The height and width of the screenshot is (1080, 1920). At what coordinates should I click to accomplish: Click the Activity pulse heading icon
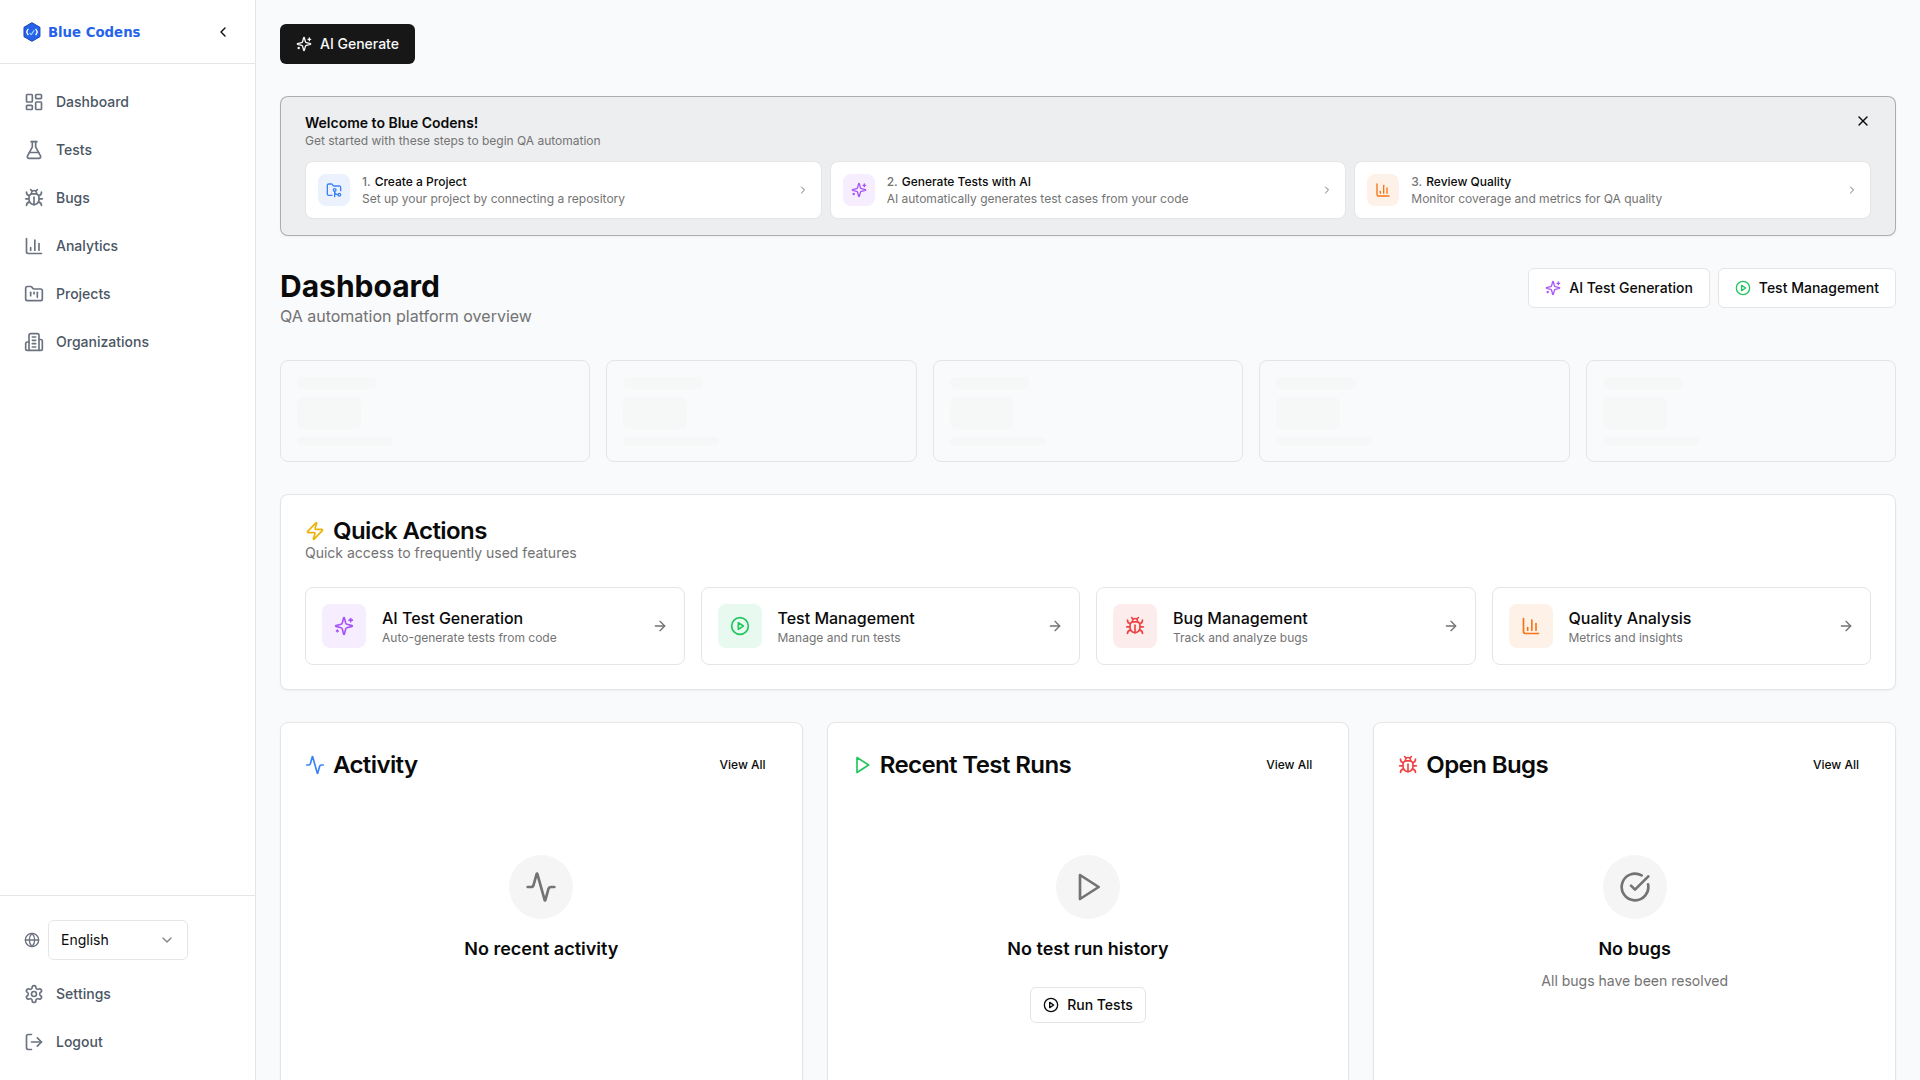(x=315, y=765)
